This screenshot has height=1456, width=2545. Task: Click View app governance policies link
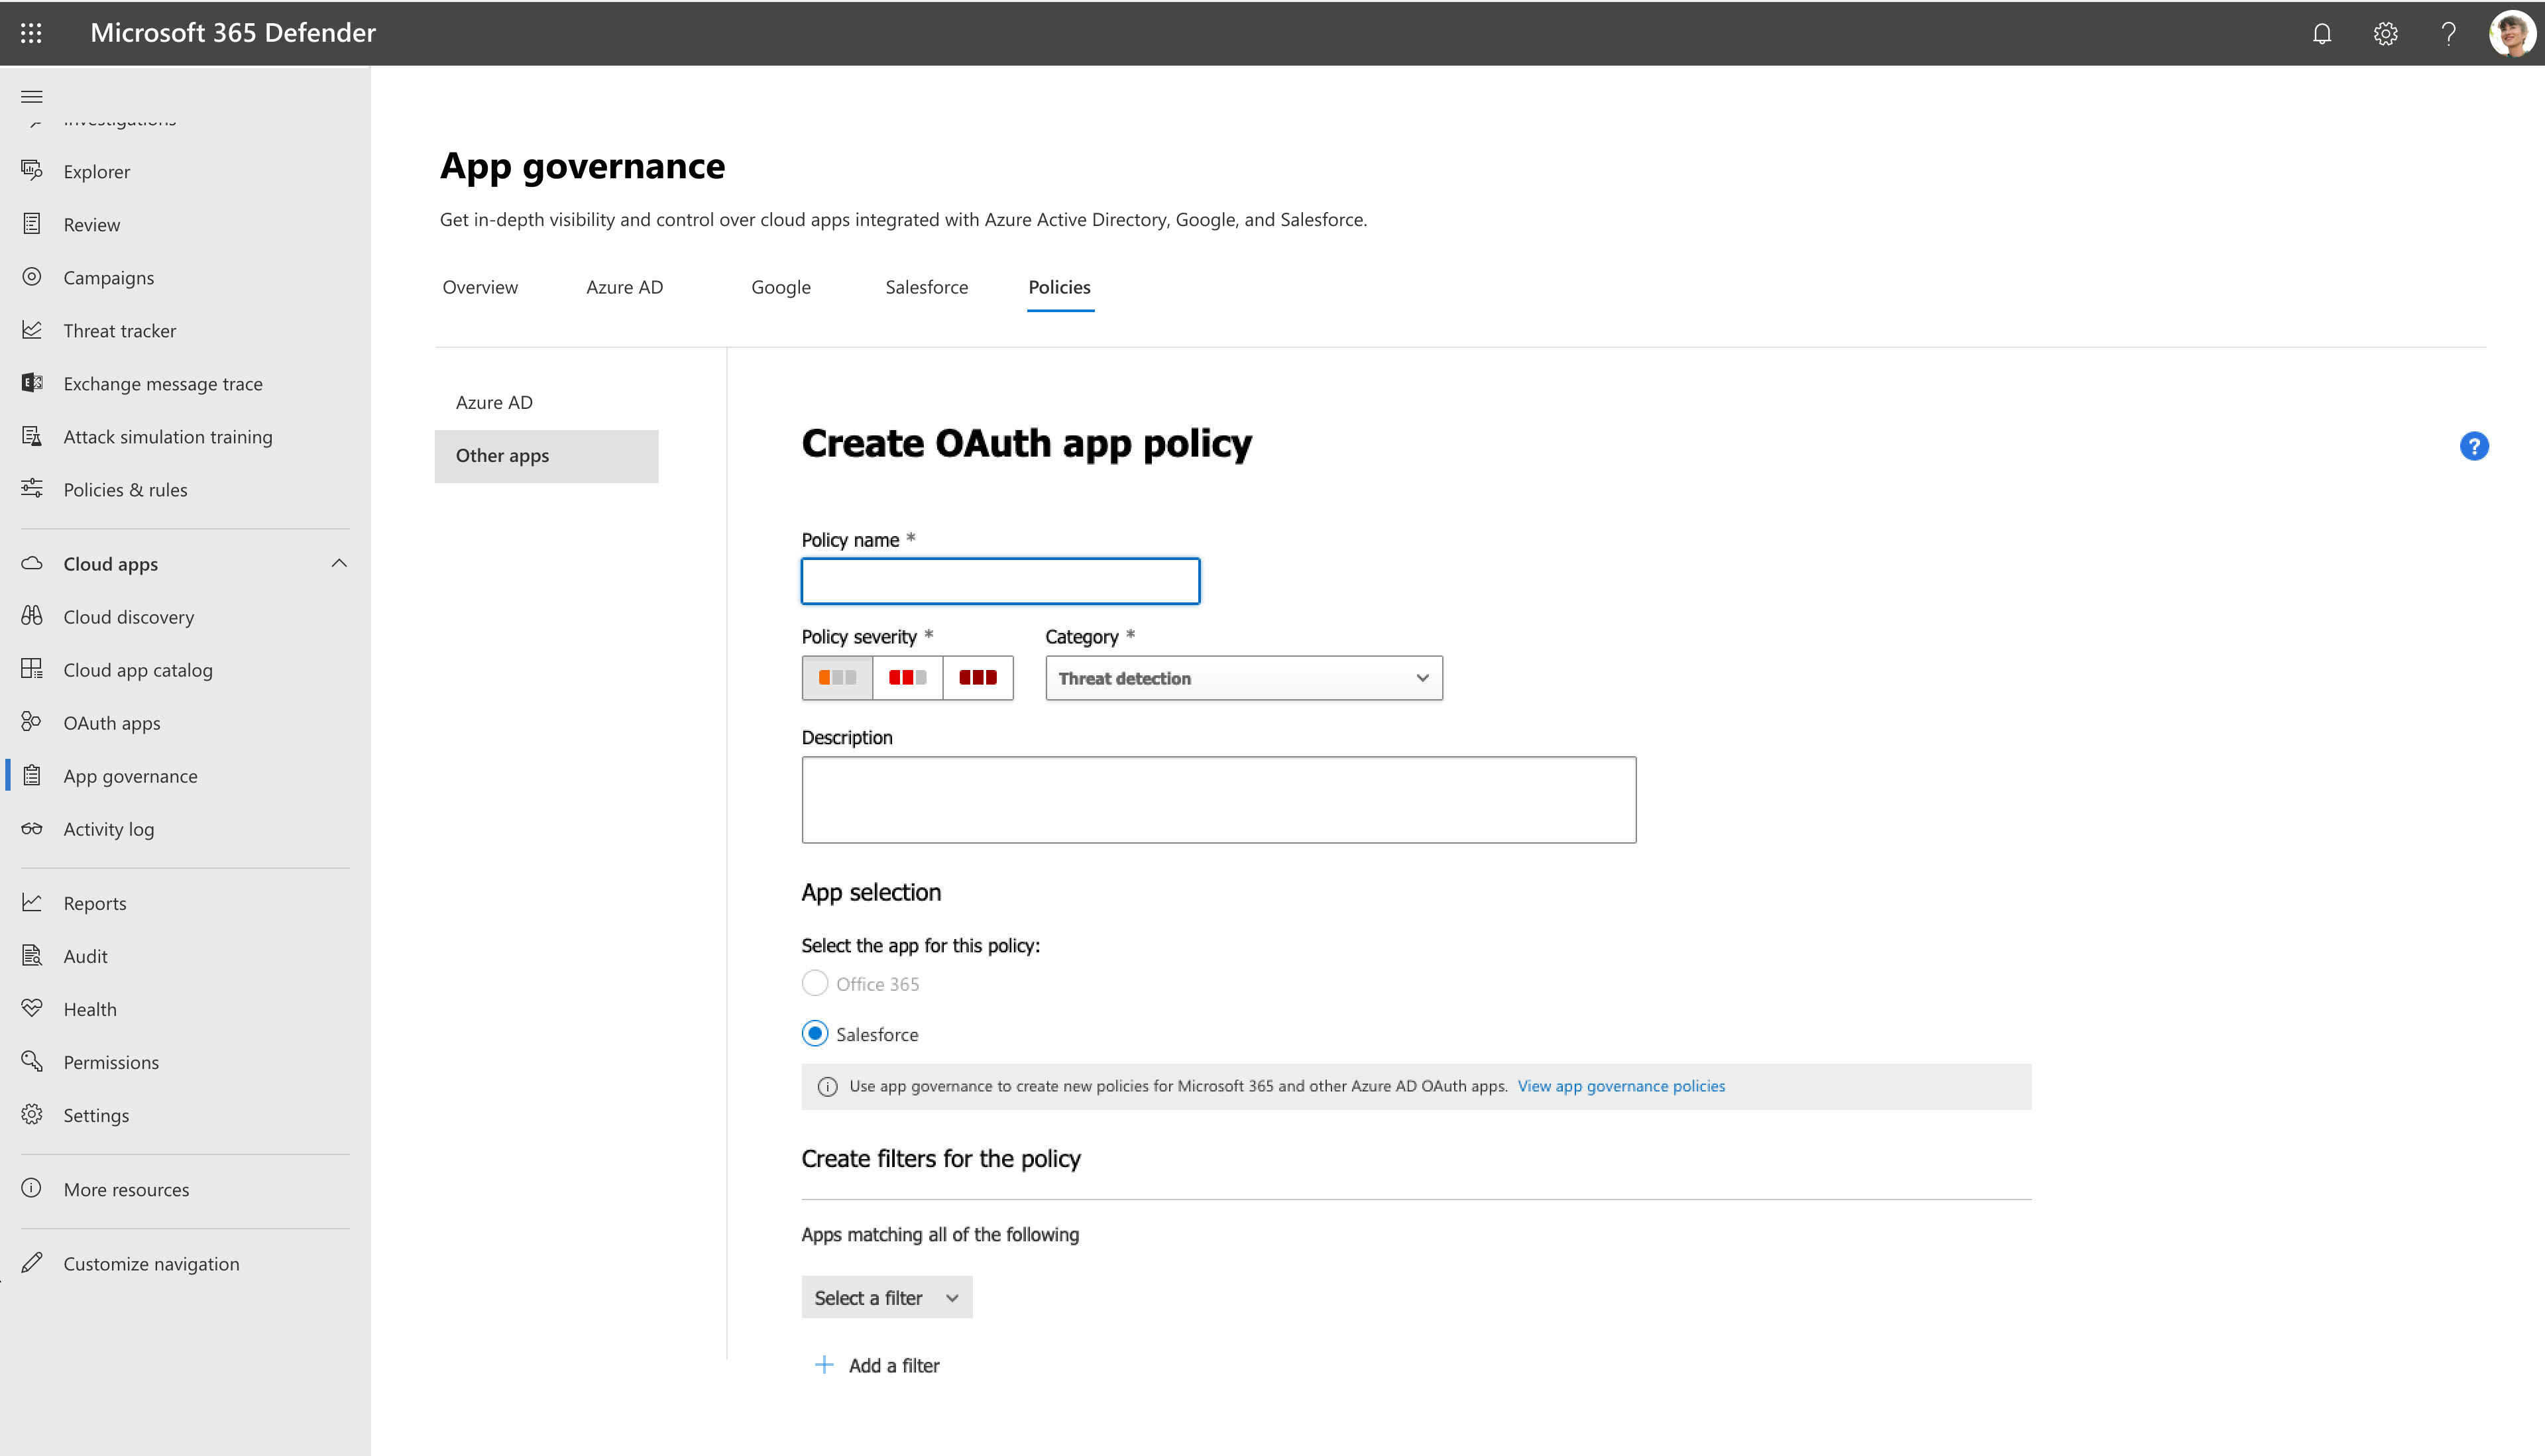1620,1086
